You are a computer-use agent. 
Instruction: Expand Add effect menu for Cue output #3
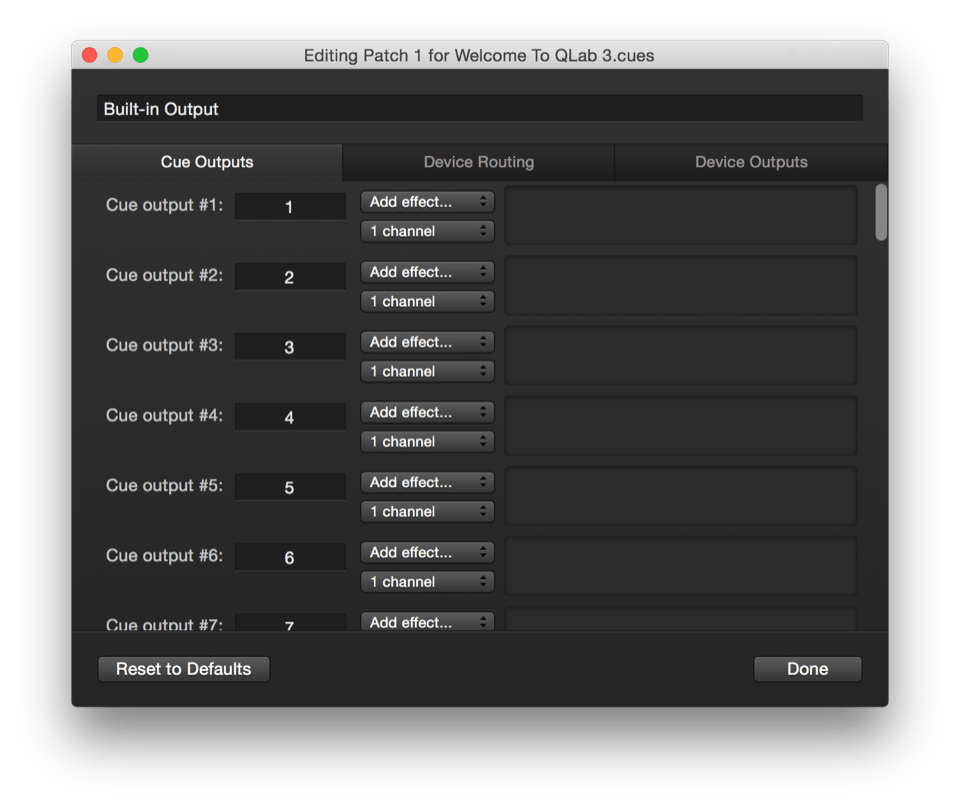(x=427, y=342)
